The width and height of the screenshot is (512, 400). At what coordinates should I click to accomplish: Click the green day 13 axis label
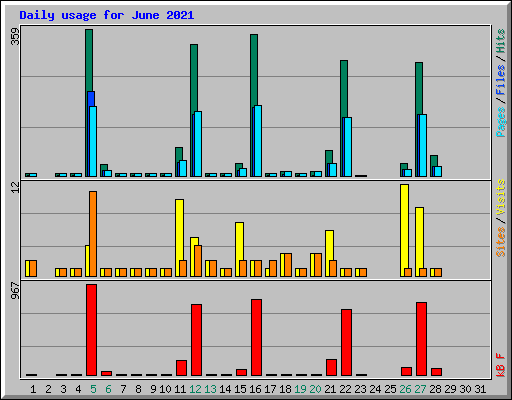click(x=210, y=389)
